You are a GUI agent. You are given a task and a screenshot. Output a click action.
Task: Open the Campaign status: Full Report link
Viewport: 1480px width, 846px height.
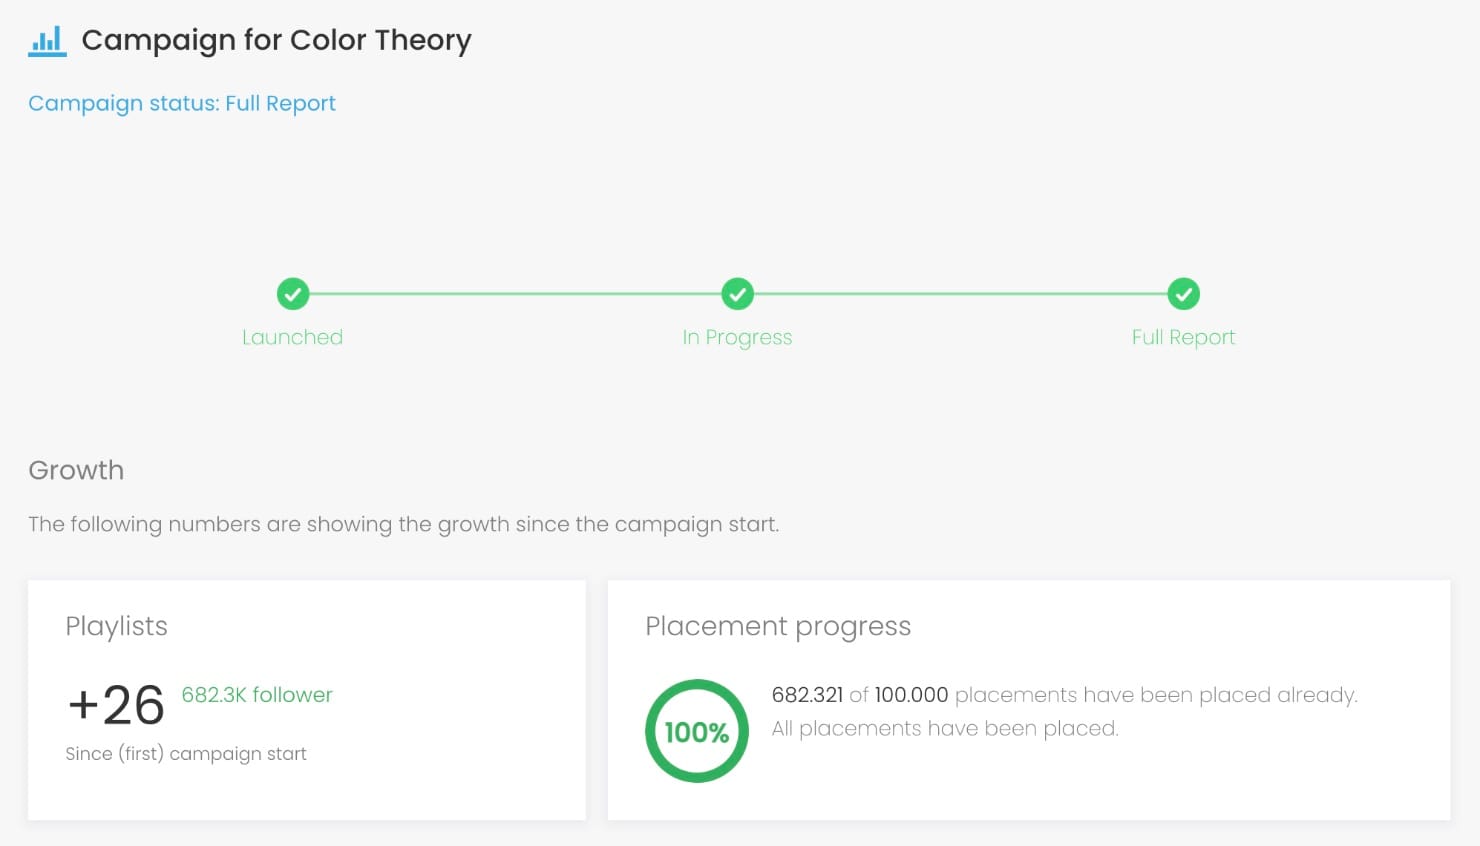[x=182, y=103]
